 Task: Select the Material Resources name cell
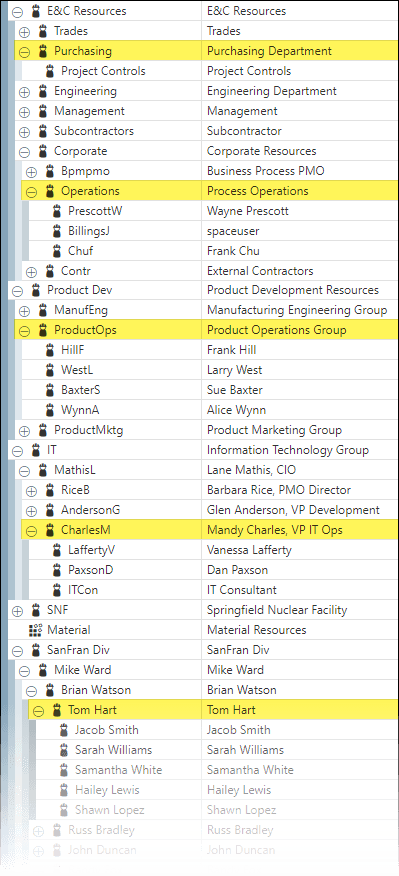pos(300,630)
